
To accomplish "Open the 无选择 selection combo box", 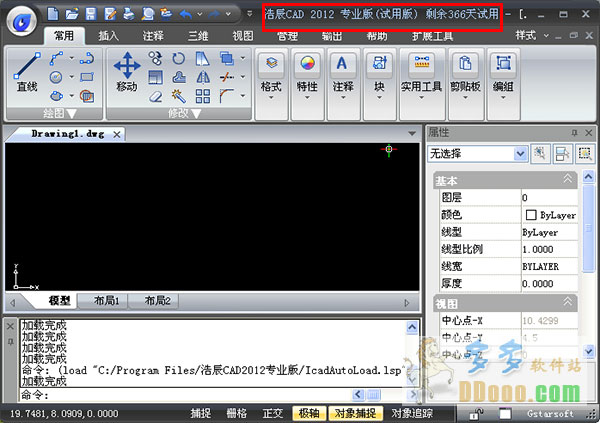I will (x=478, y=154).
